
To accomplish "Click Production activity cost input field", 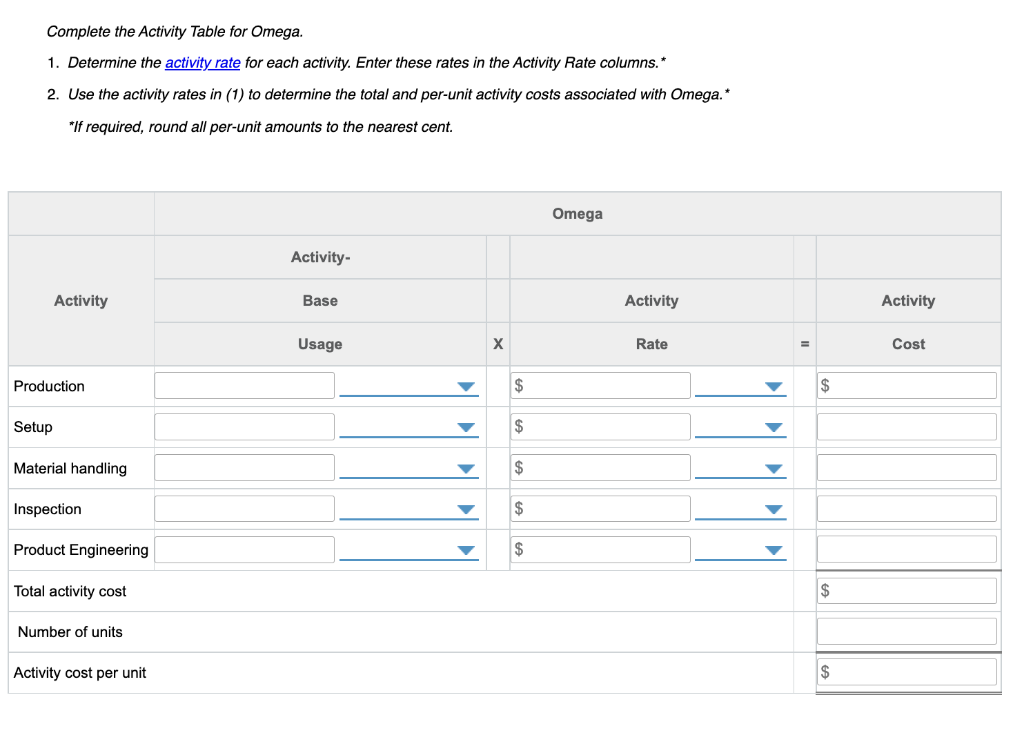I will click(912, 386).
